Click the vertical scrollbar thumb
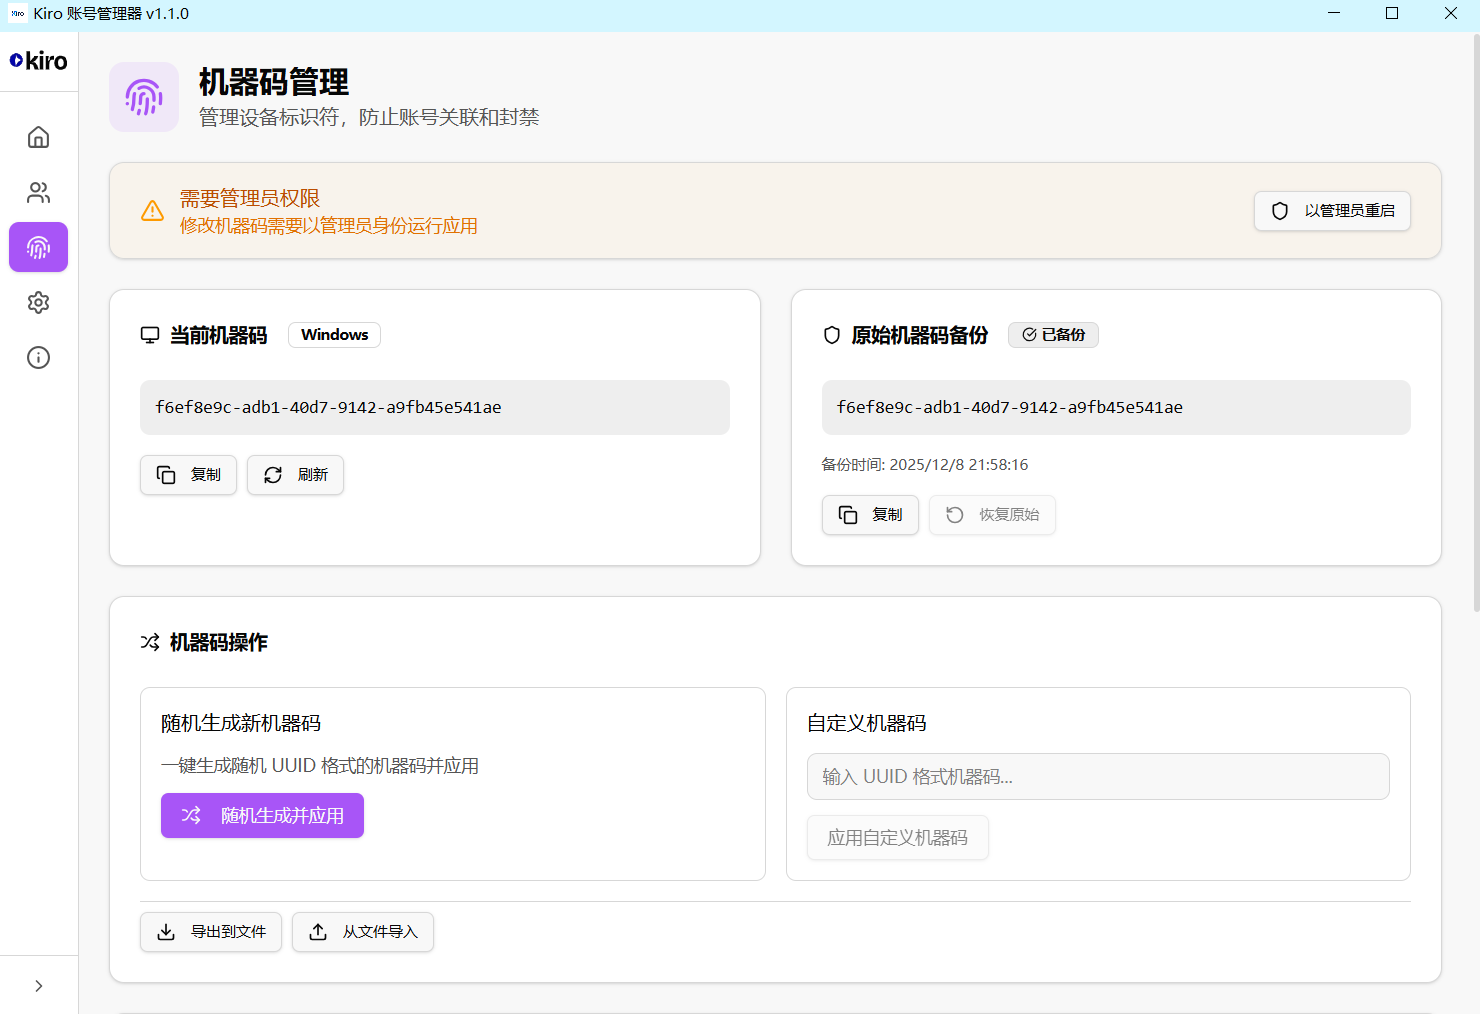 (1476, 322)
